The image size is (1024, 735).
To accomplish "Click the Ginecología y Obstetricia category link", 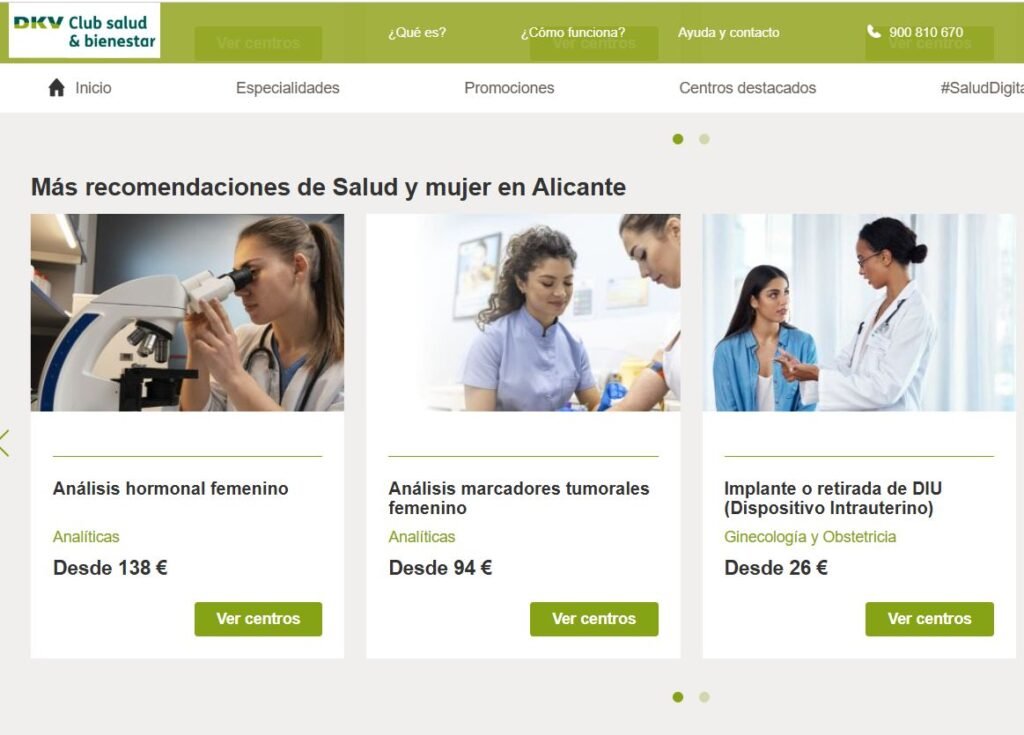I will [810, 537].
